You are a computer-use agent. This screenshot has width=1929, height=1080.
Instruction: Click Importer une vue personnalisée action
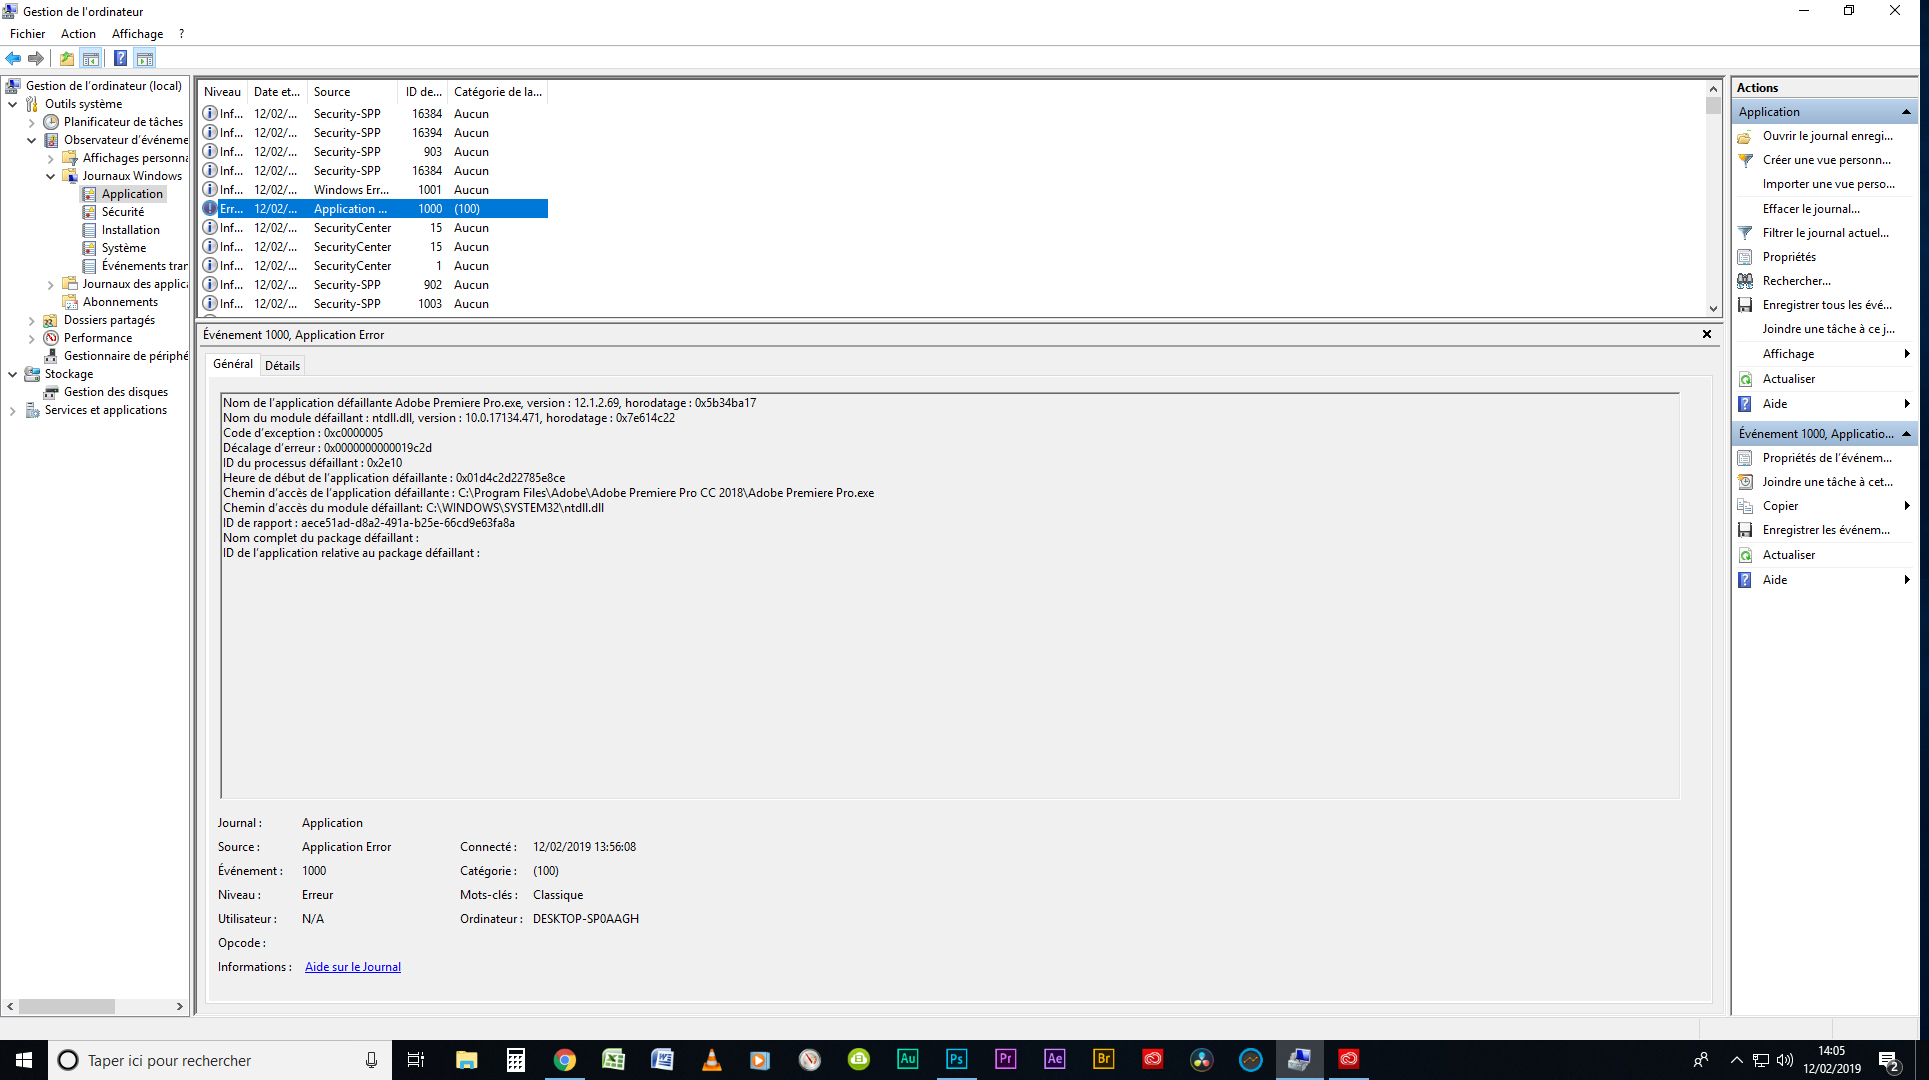[x=1826, y=184]
